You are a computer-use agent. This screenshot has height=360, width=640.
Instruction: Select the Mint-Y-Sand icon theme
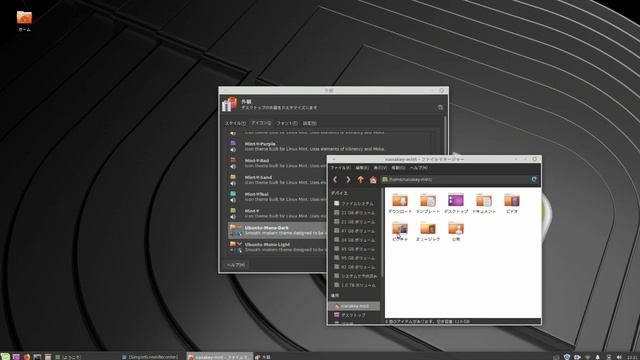(278, 180)
